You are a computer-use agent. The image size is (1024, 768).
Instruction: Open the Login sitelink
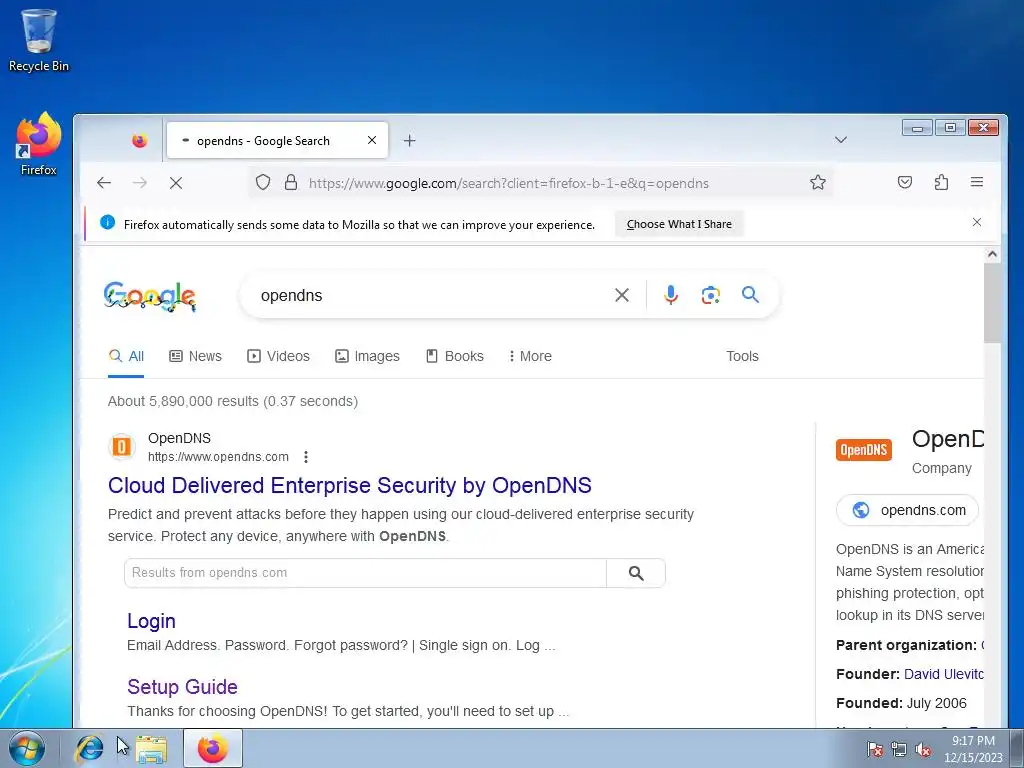coord(151,620)
